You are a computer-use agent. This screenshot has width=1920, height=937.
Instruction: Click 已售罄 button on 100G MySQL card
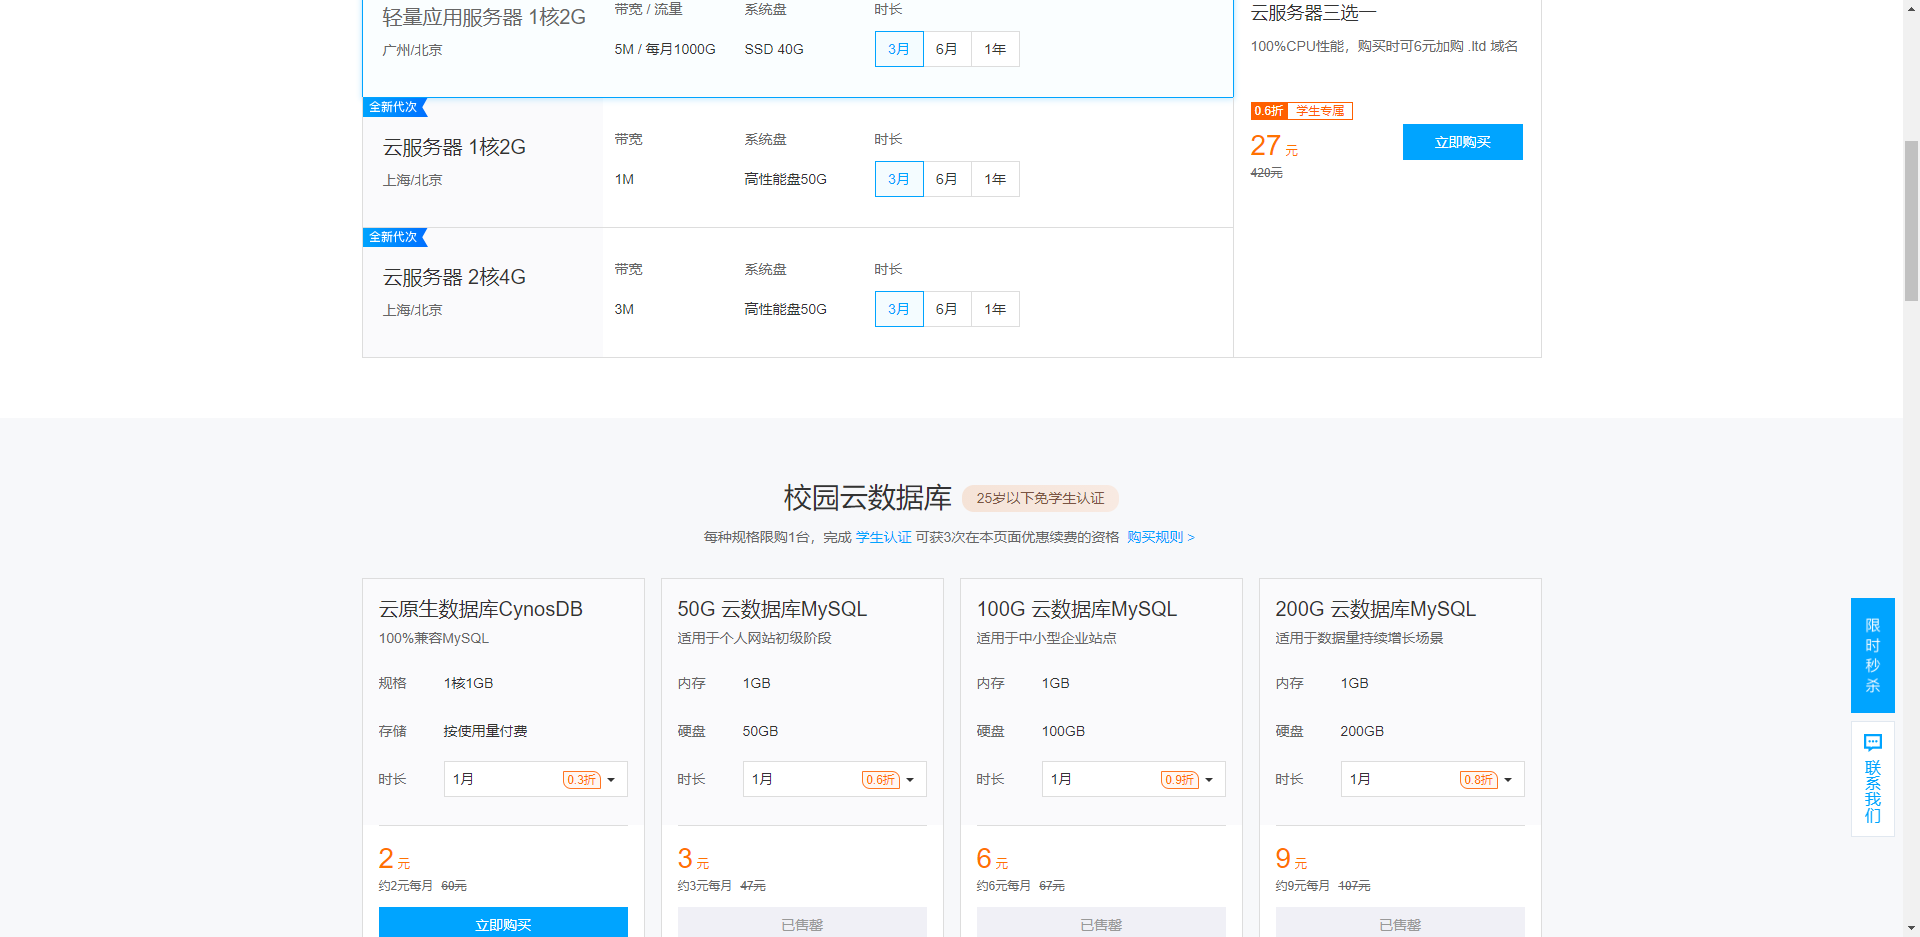(1101, 923)
